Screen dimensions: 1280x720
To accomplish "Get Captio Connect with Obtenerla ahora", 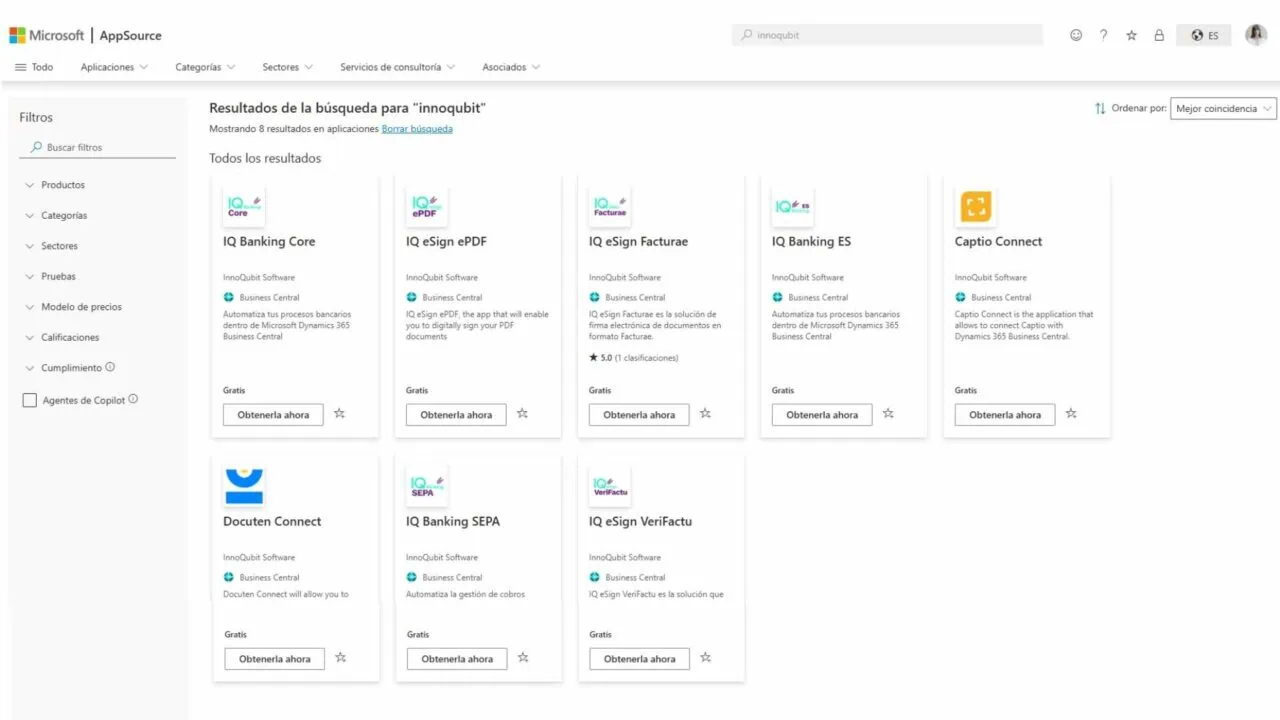I will click(1005, 414).
